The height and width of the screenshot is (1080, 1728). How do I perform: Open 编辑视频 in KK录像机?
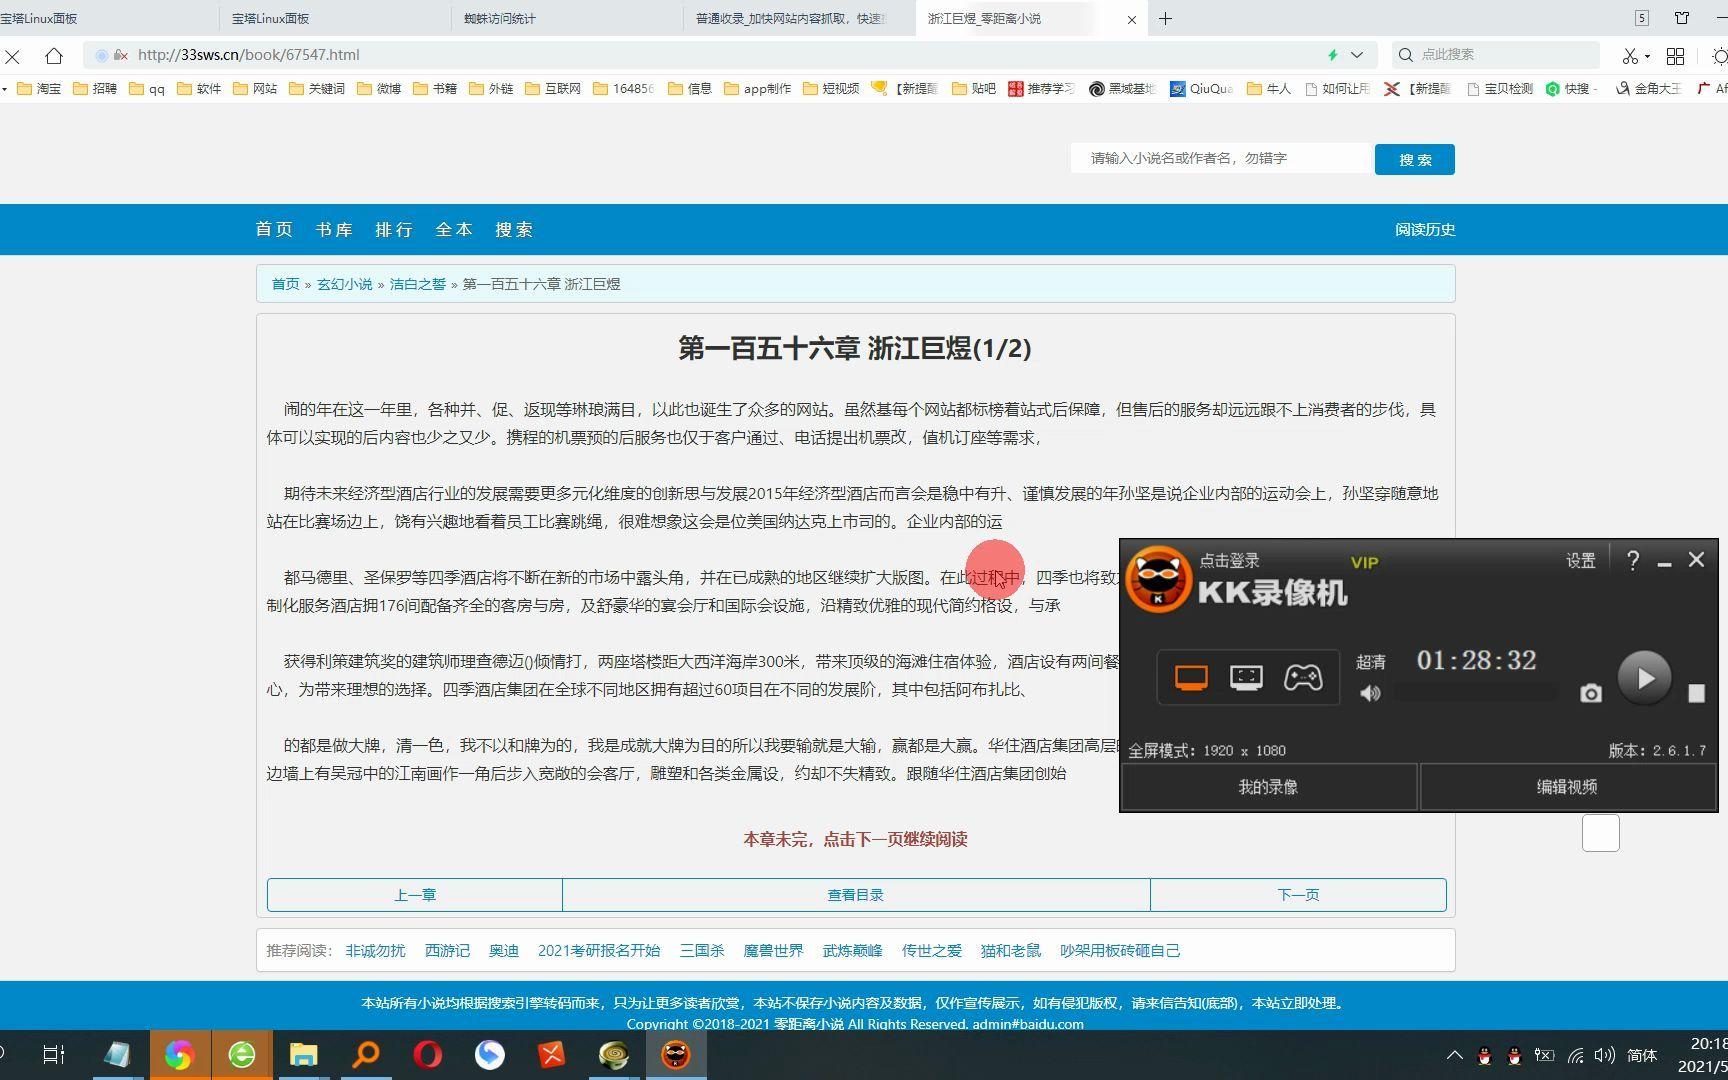[1567, 787]
